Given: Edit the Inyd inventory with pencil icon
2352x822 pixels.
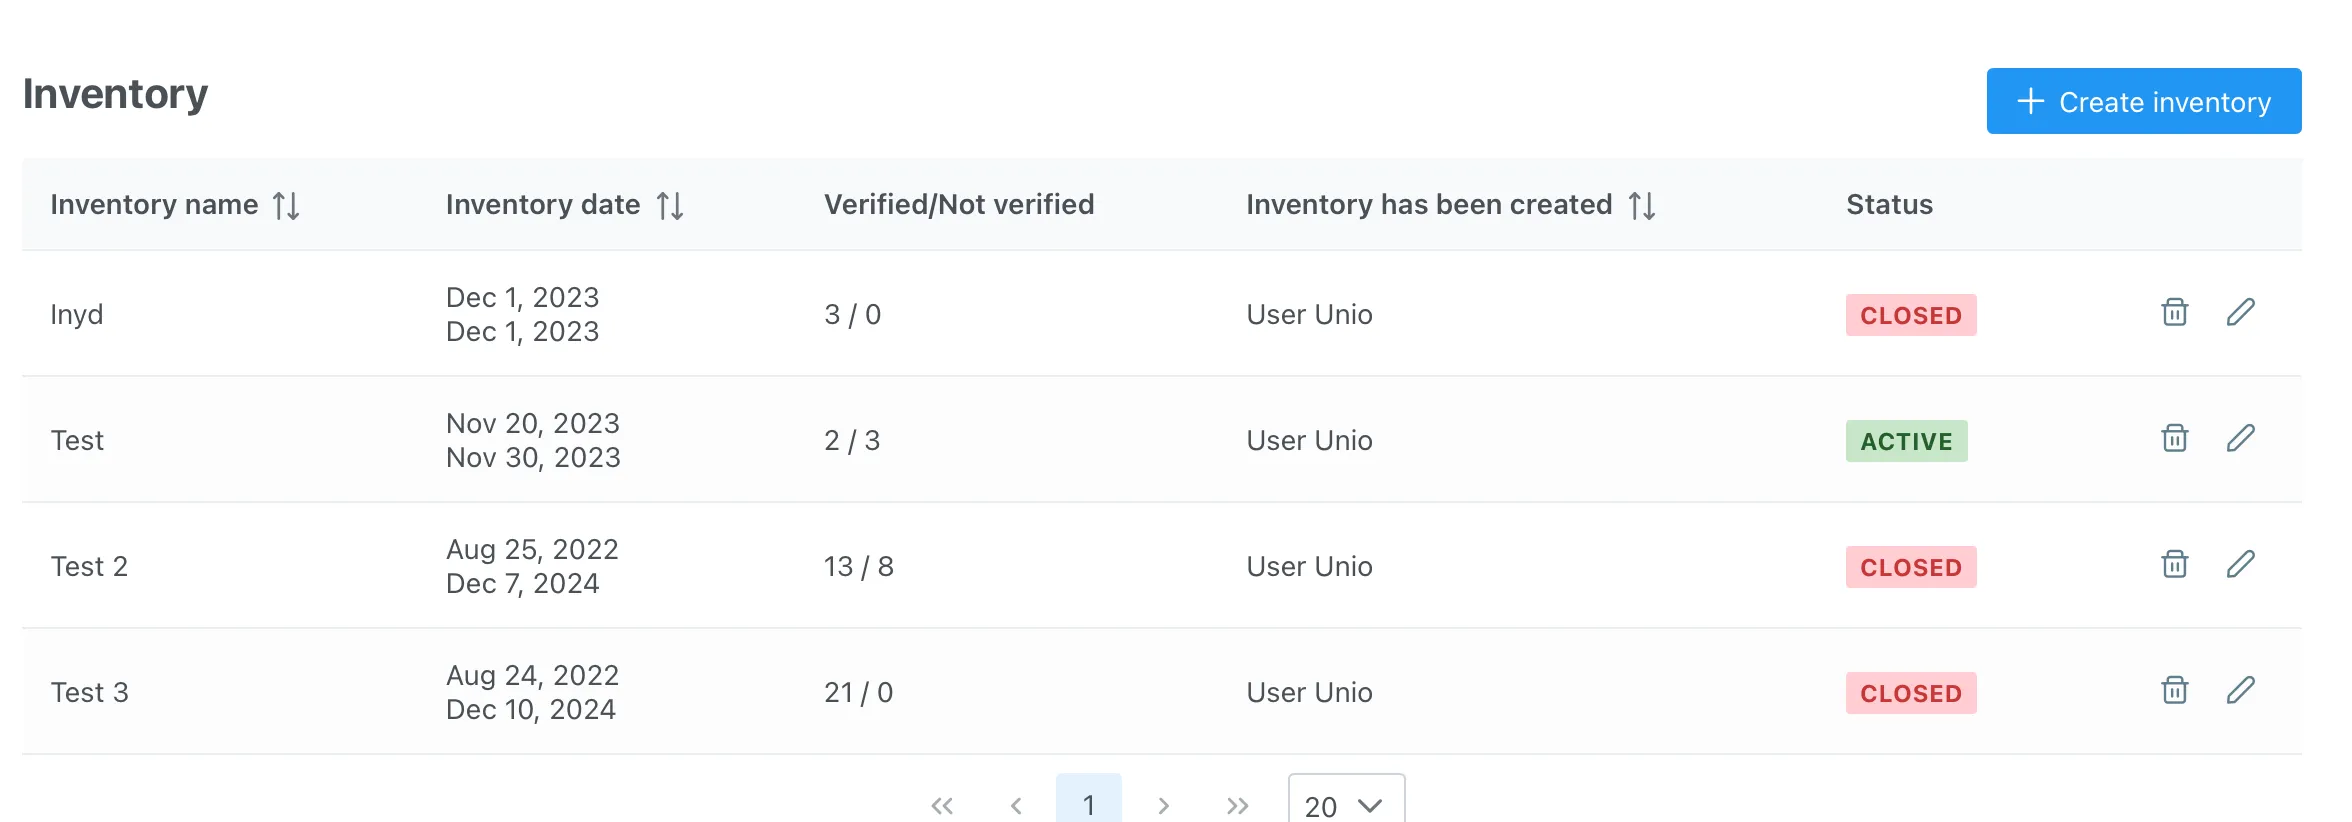Looking at the screenshot, I should coord(2240,313).
